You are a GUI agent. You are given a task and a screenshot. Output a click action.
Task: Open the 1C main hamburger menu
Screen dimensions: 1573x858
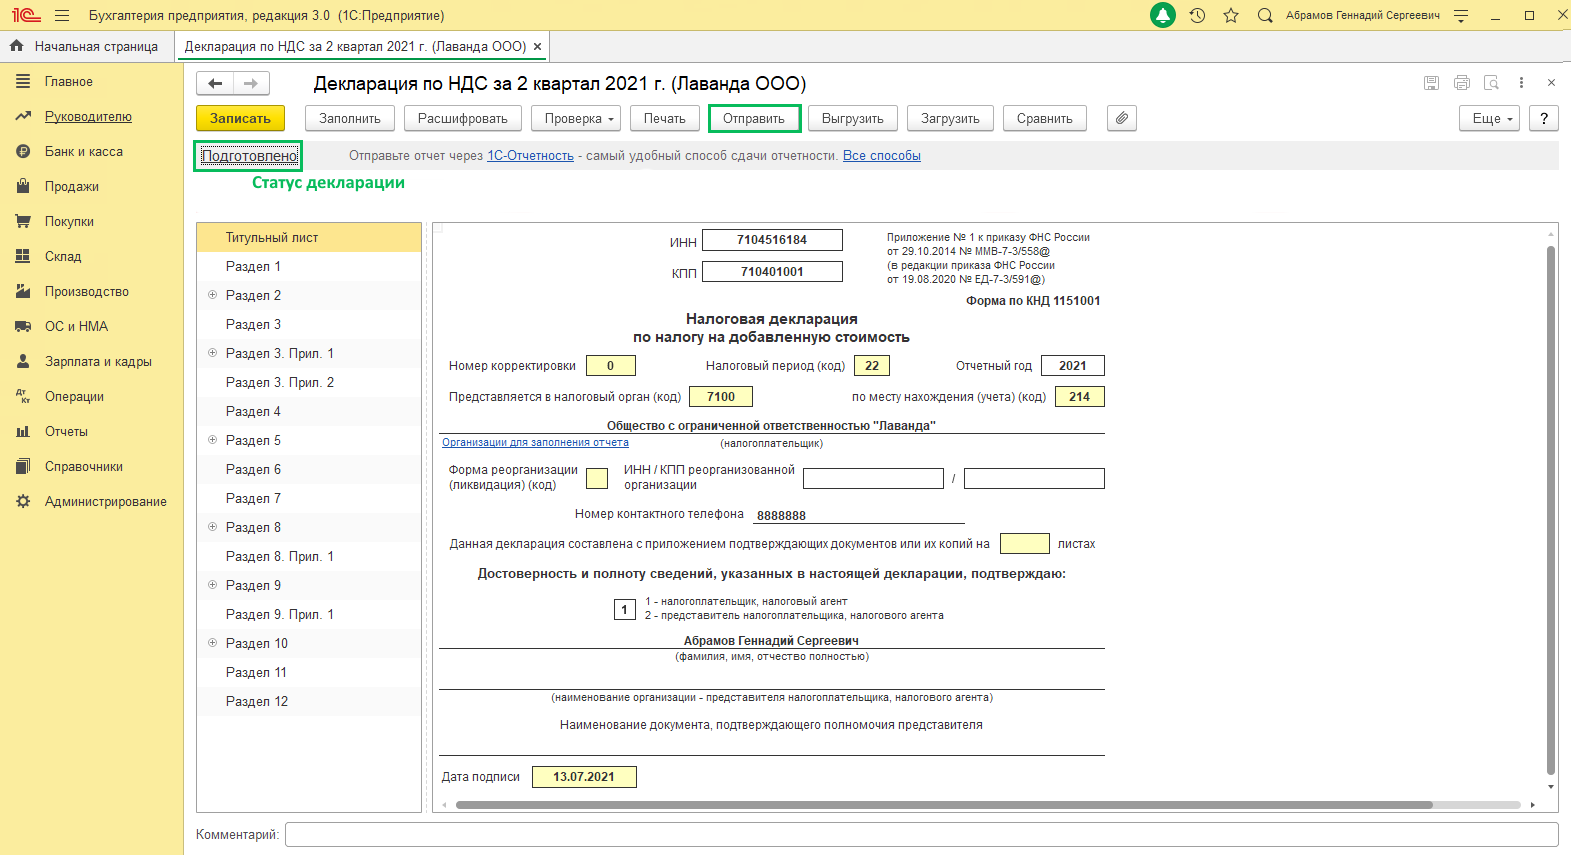(x=62, y=16)
